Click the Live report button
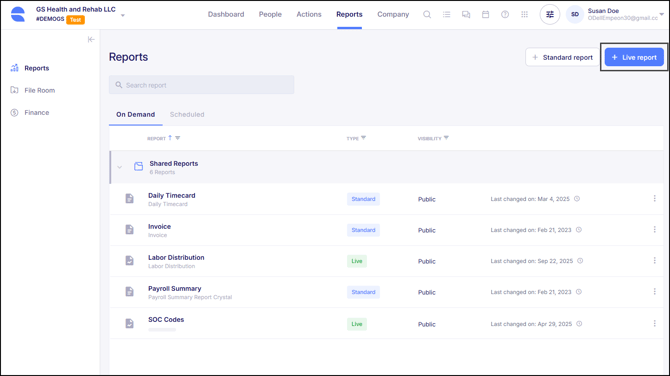The height and width of the screenshot is (376, 670). click(634, 57)
